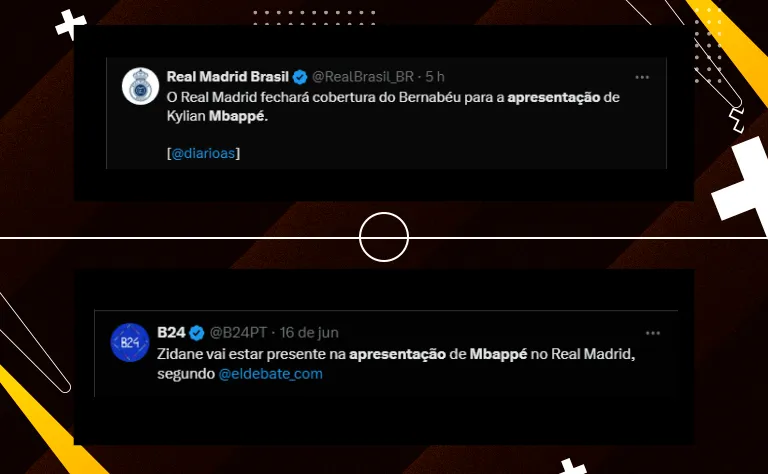The image size is (768, 474).
Task: Click the @RealBrasil_BR handle
Action: tap(363, 77)
